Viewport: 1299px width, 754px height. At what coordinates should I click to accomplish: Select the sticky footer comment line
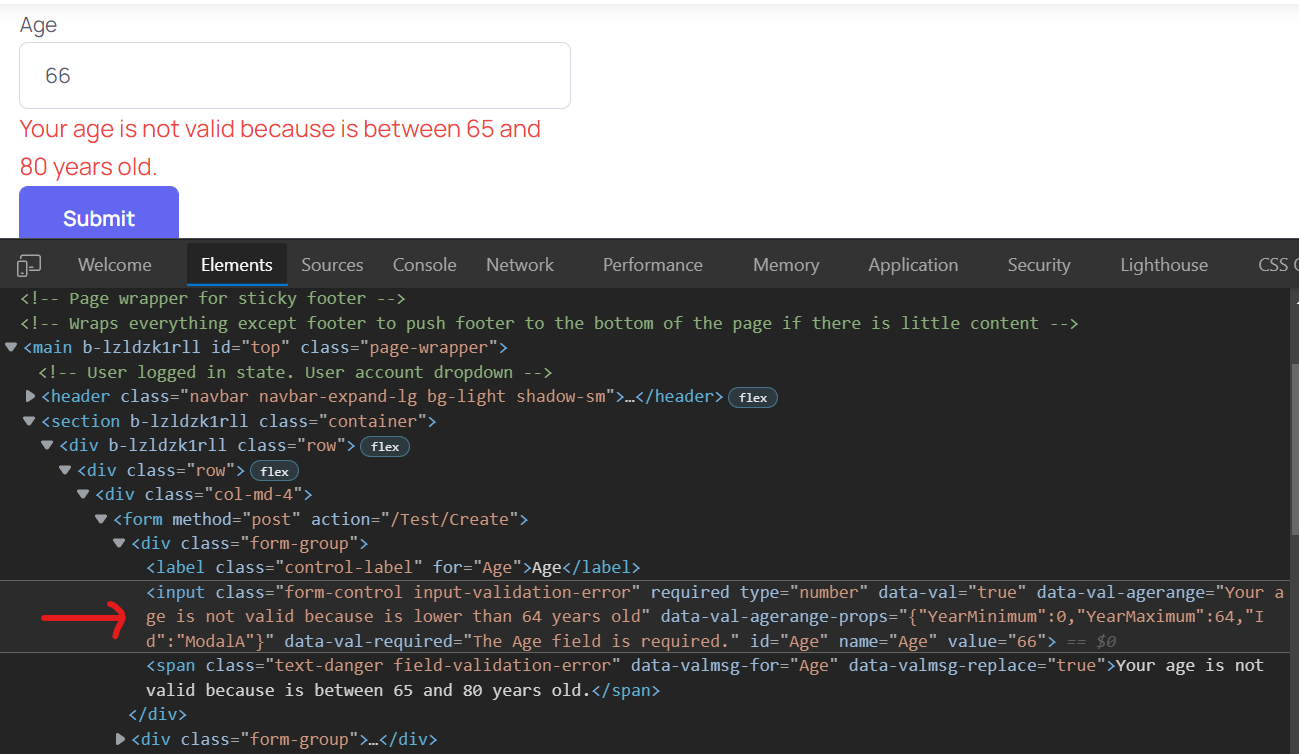tap(212, 299)
